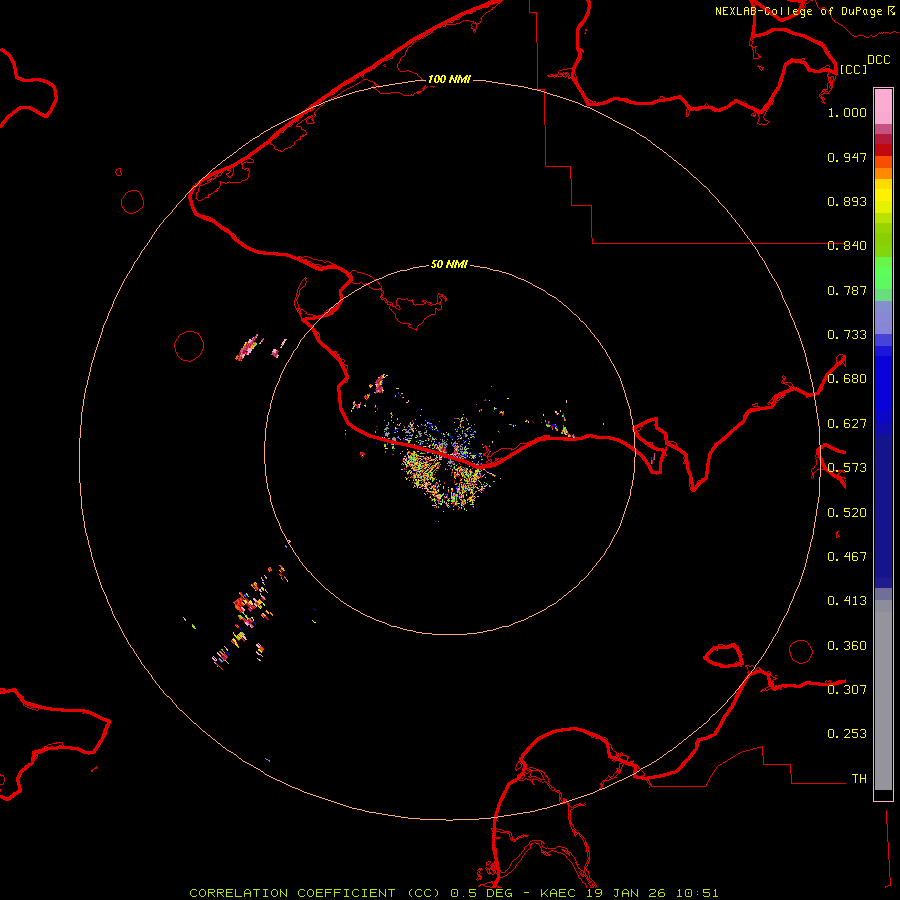Image resolution: width=900 pixels, height=900 pixels.
Task: Click the red circle marker in lower right
Action: [800, 651]
